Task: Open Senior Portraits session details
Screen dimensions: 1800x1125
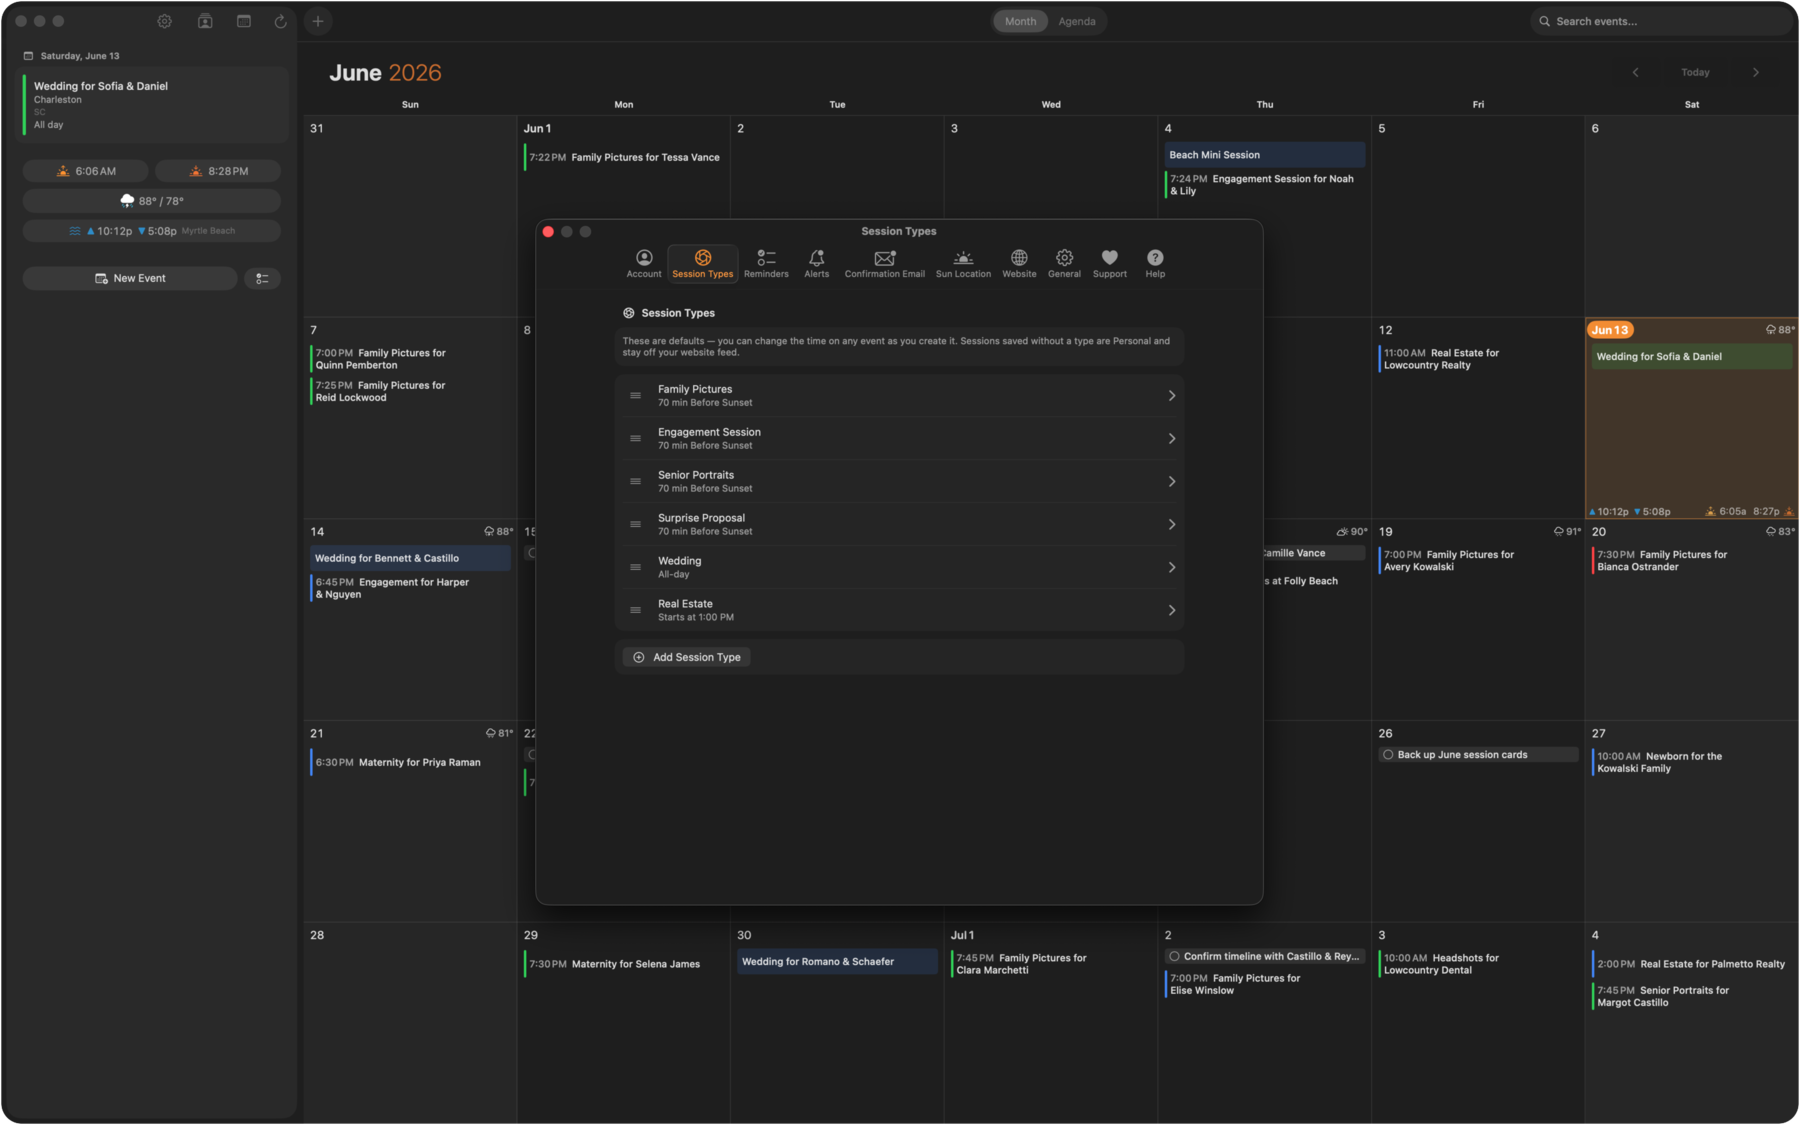Action: pyautogui.click(x=899, y=482)
